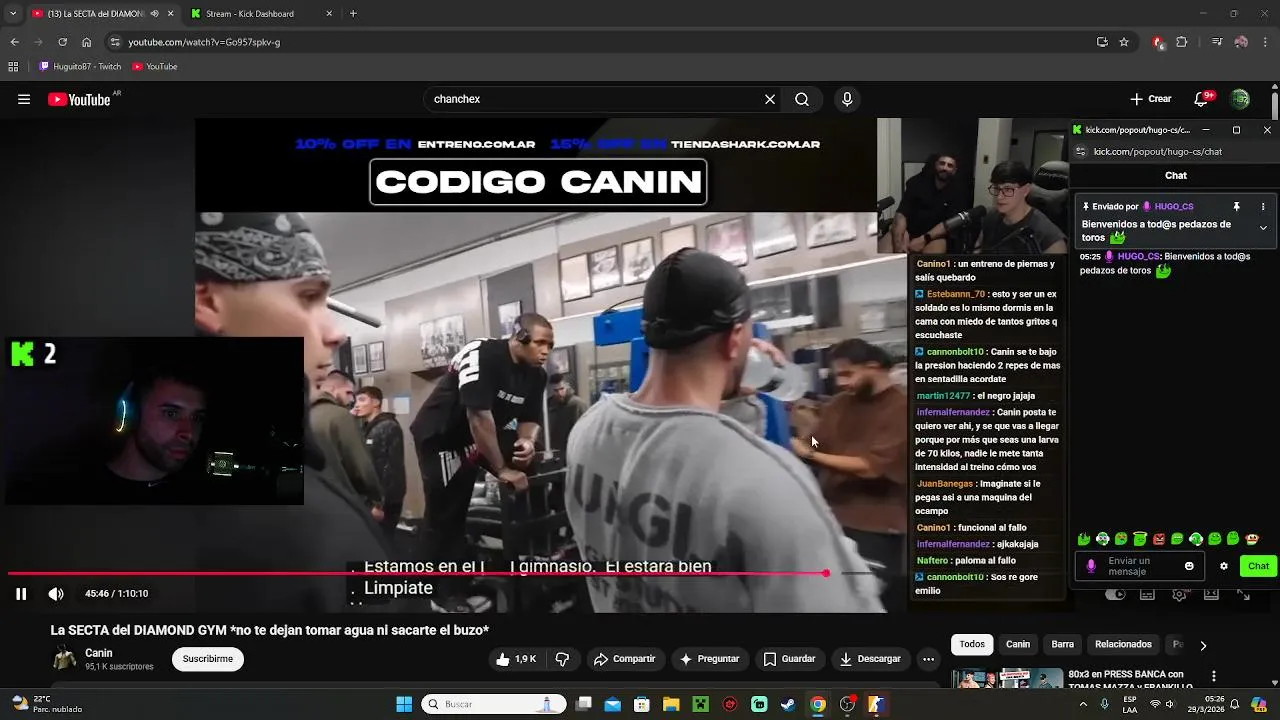Focus the Kick chat Enviar un mensaje field
Image resolution: width=1280 pixels, height=720 pixels.
[1138, 566]
